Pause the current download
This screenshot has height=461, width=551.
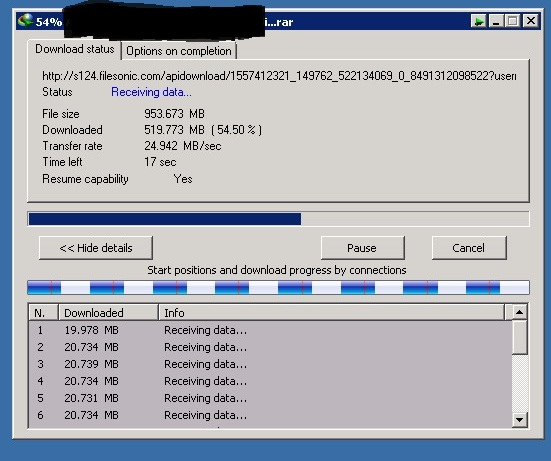362,248
